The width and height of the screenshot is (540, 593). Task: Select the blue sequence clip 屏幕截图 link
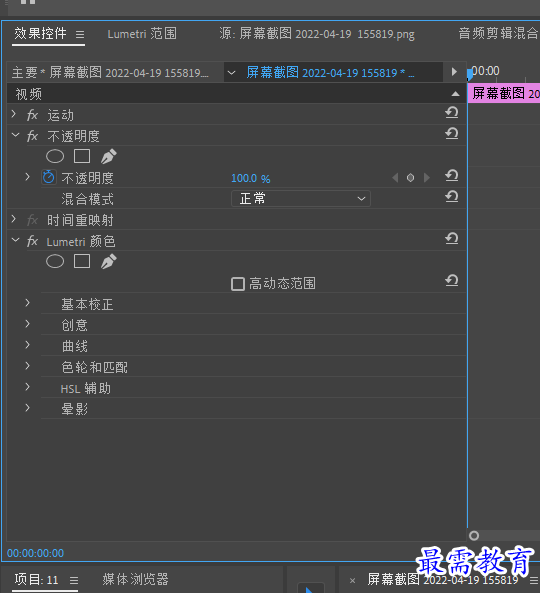click(331, 72)
